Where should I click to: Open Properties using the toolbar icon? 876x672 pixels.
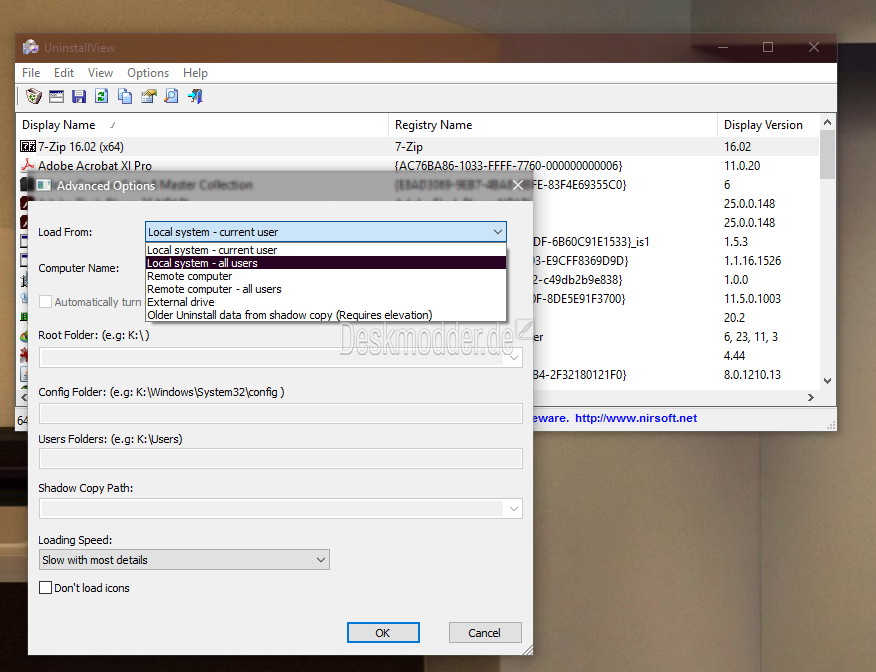149,96
